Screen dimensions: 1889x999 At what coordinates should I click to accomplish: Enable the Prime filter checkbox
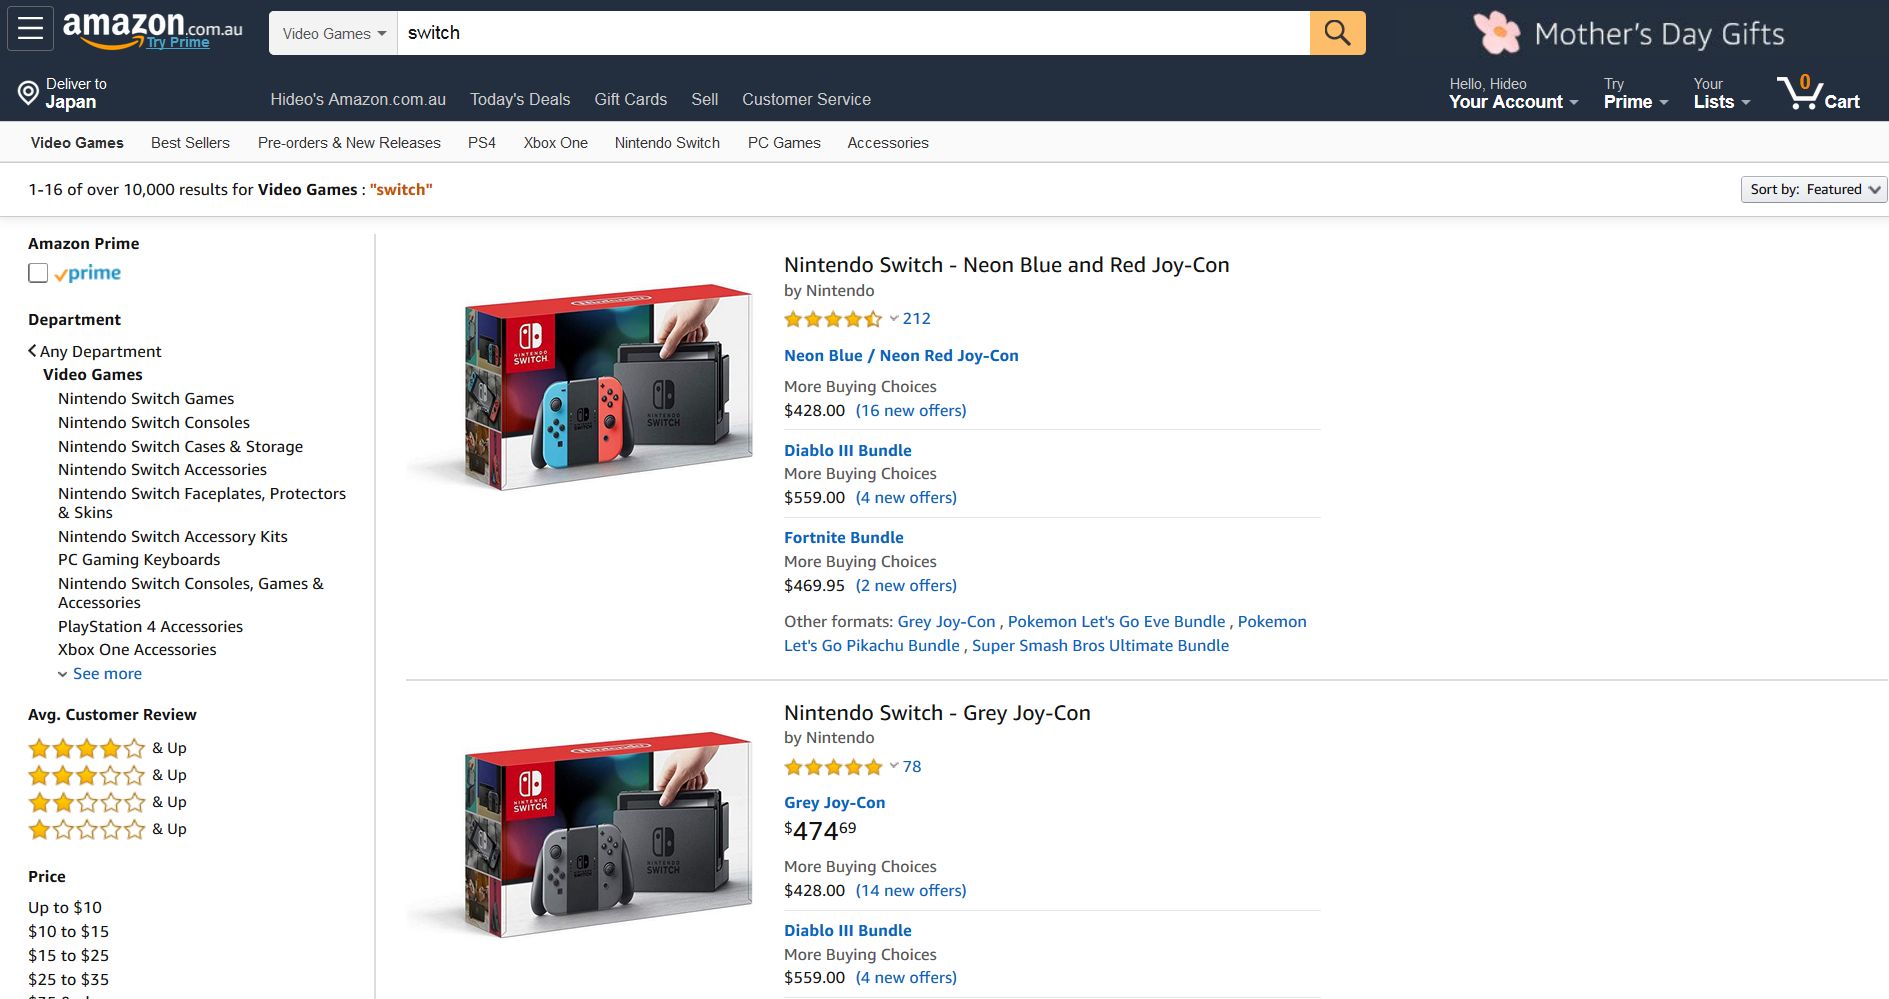pos(38,273)
